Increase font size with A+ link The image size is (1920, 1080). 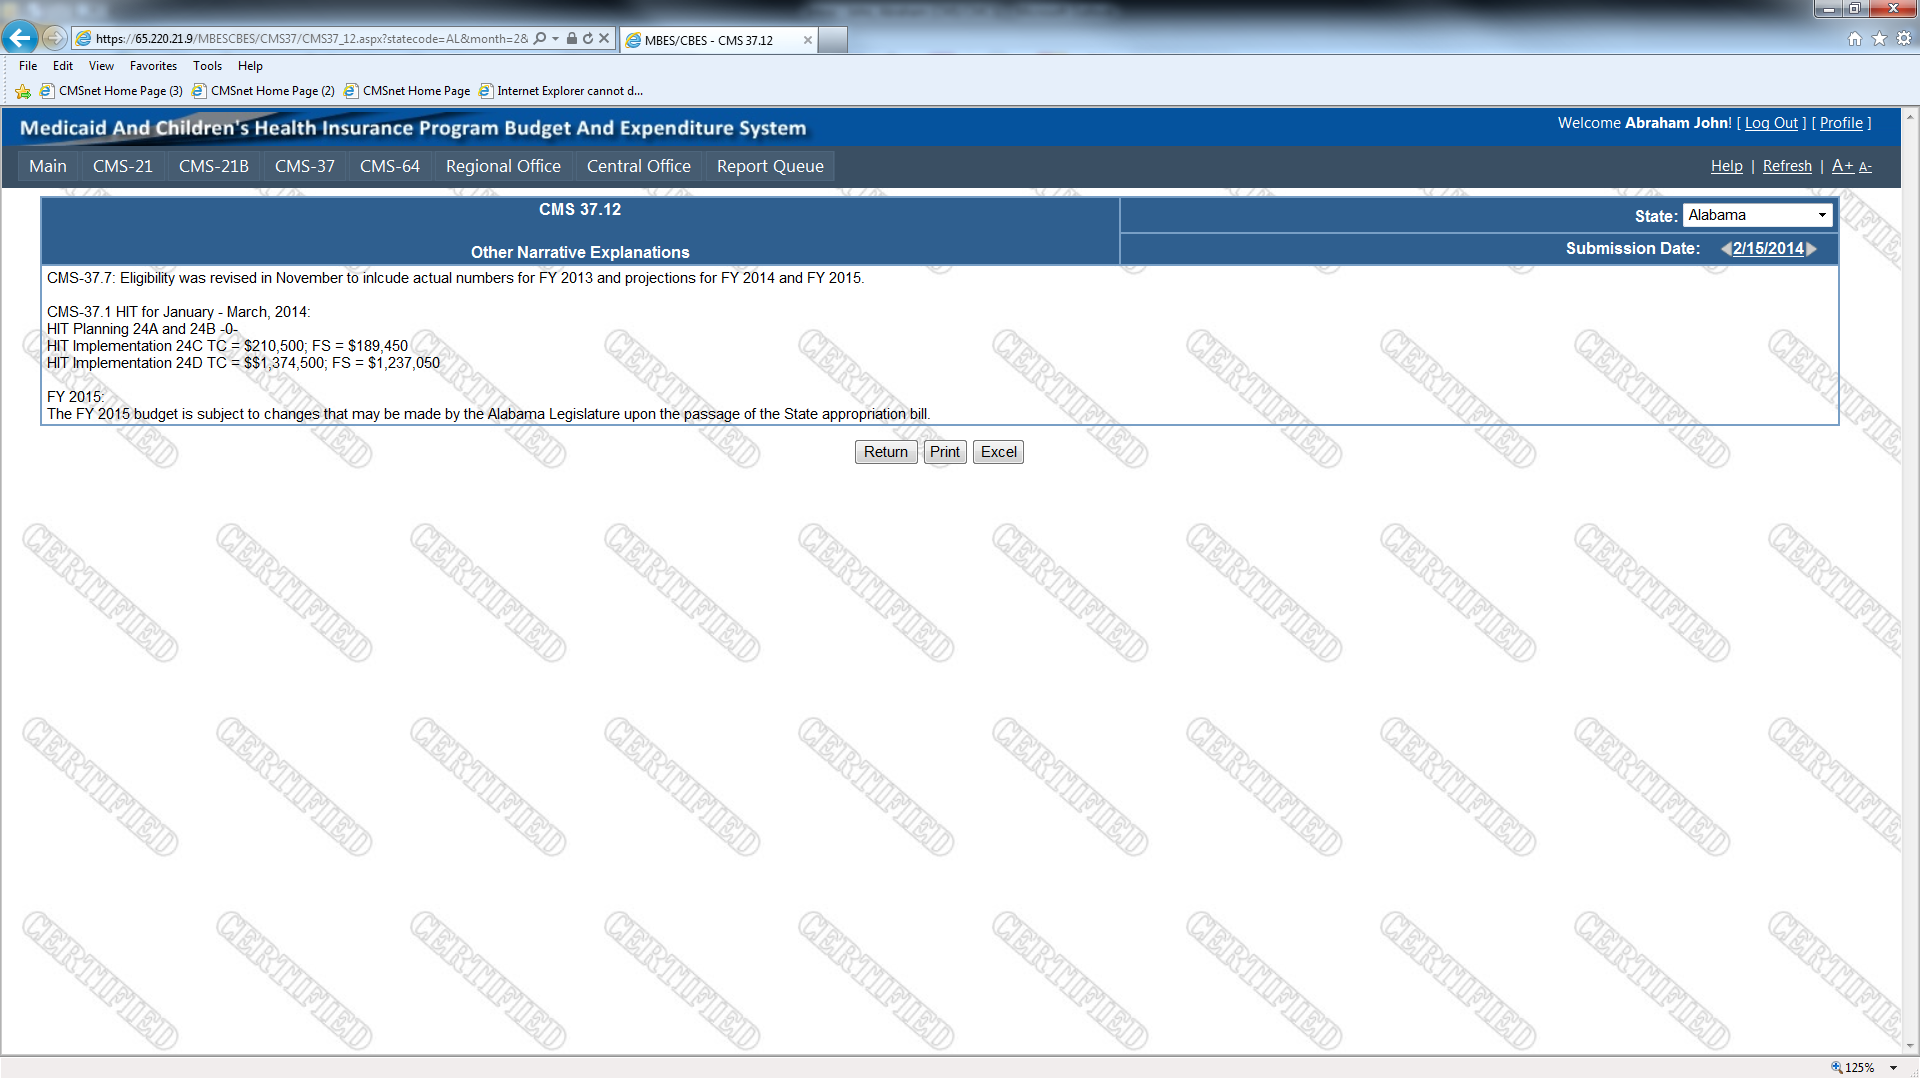point(1842,166)
